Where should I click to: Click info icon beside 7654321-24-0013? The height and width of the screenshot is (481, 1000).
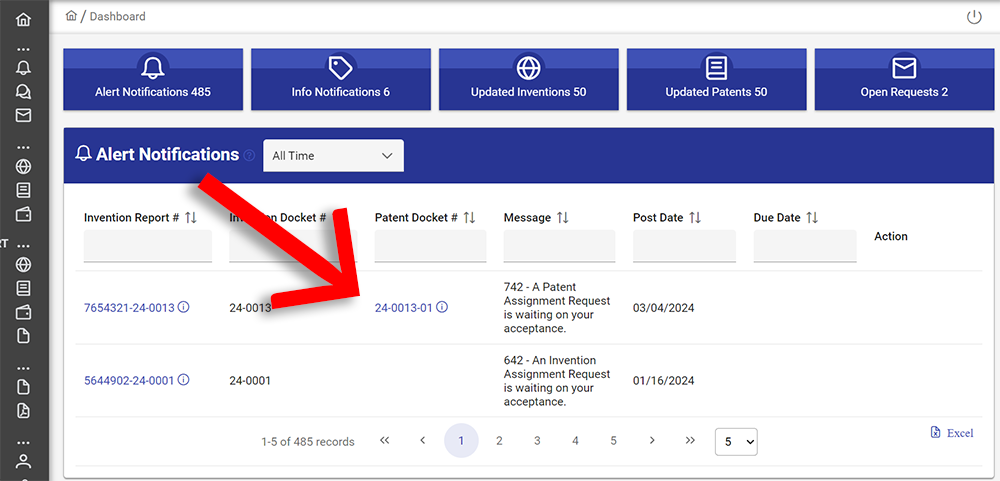(184, 307)
